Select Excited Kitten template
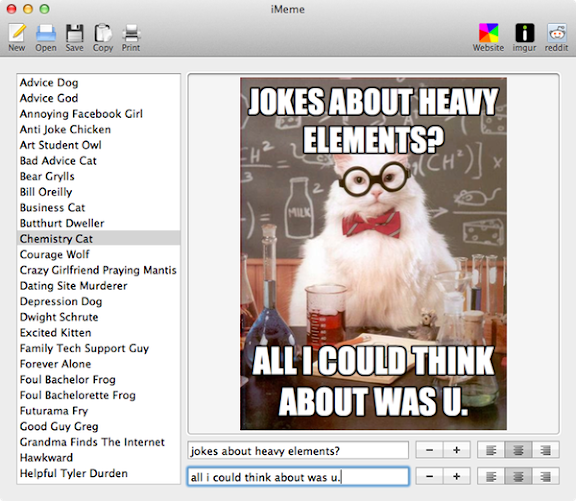Image resolution: width=576 pixels, height=501 pixels. [x=98, y=332]
